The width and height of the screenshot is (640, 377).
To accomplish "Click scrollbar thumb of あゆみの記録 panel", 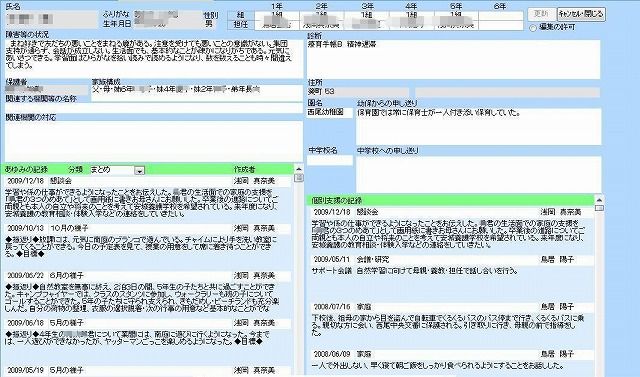I will coord(299,177).
